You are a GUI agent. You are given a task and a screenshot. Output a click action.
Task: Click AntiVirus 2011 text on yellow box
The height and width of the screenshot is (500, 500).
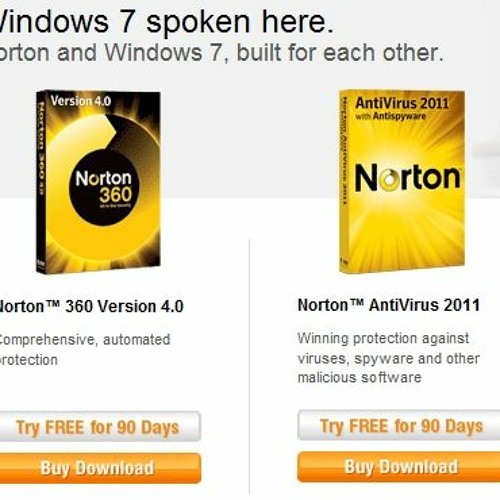[402, 103]
